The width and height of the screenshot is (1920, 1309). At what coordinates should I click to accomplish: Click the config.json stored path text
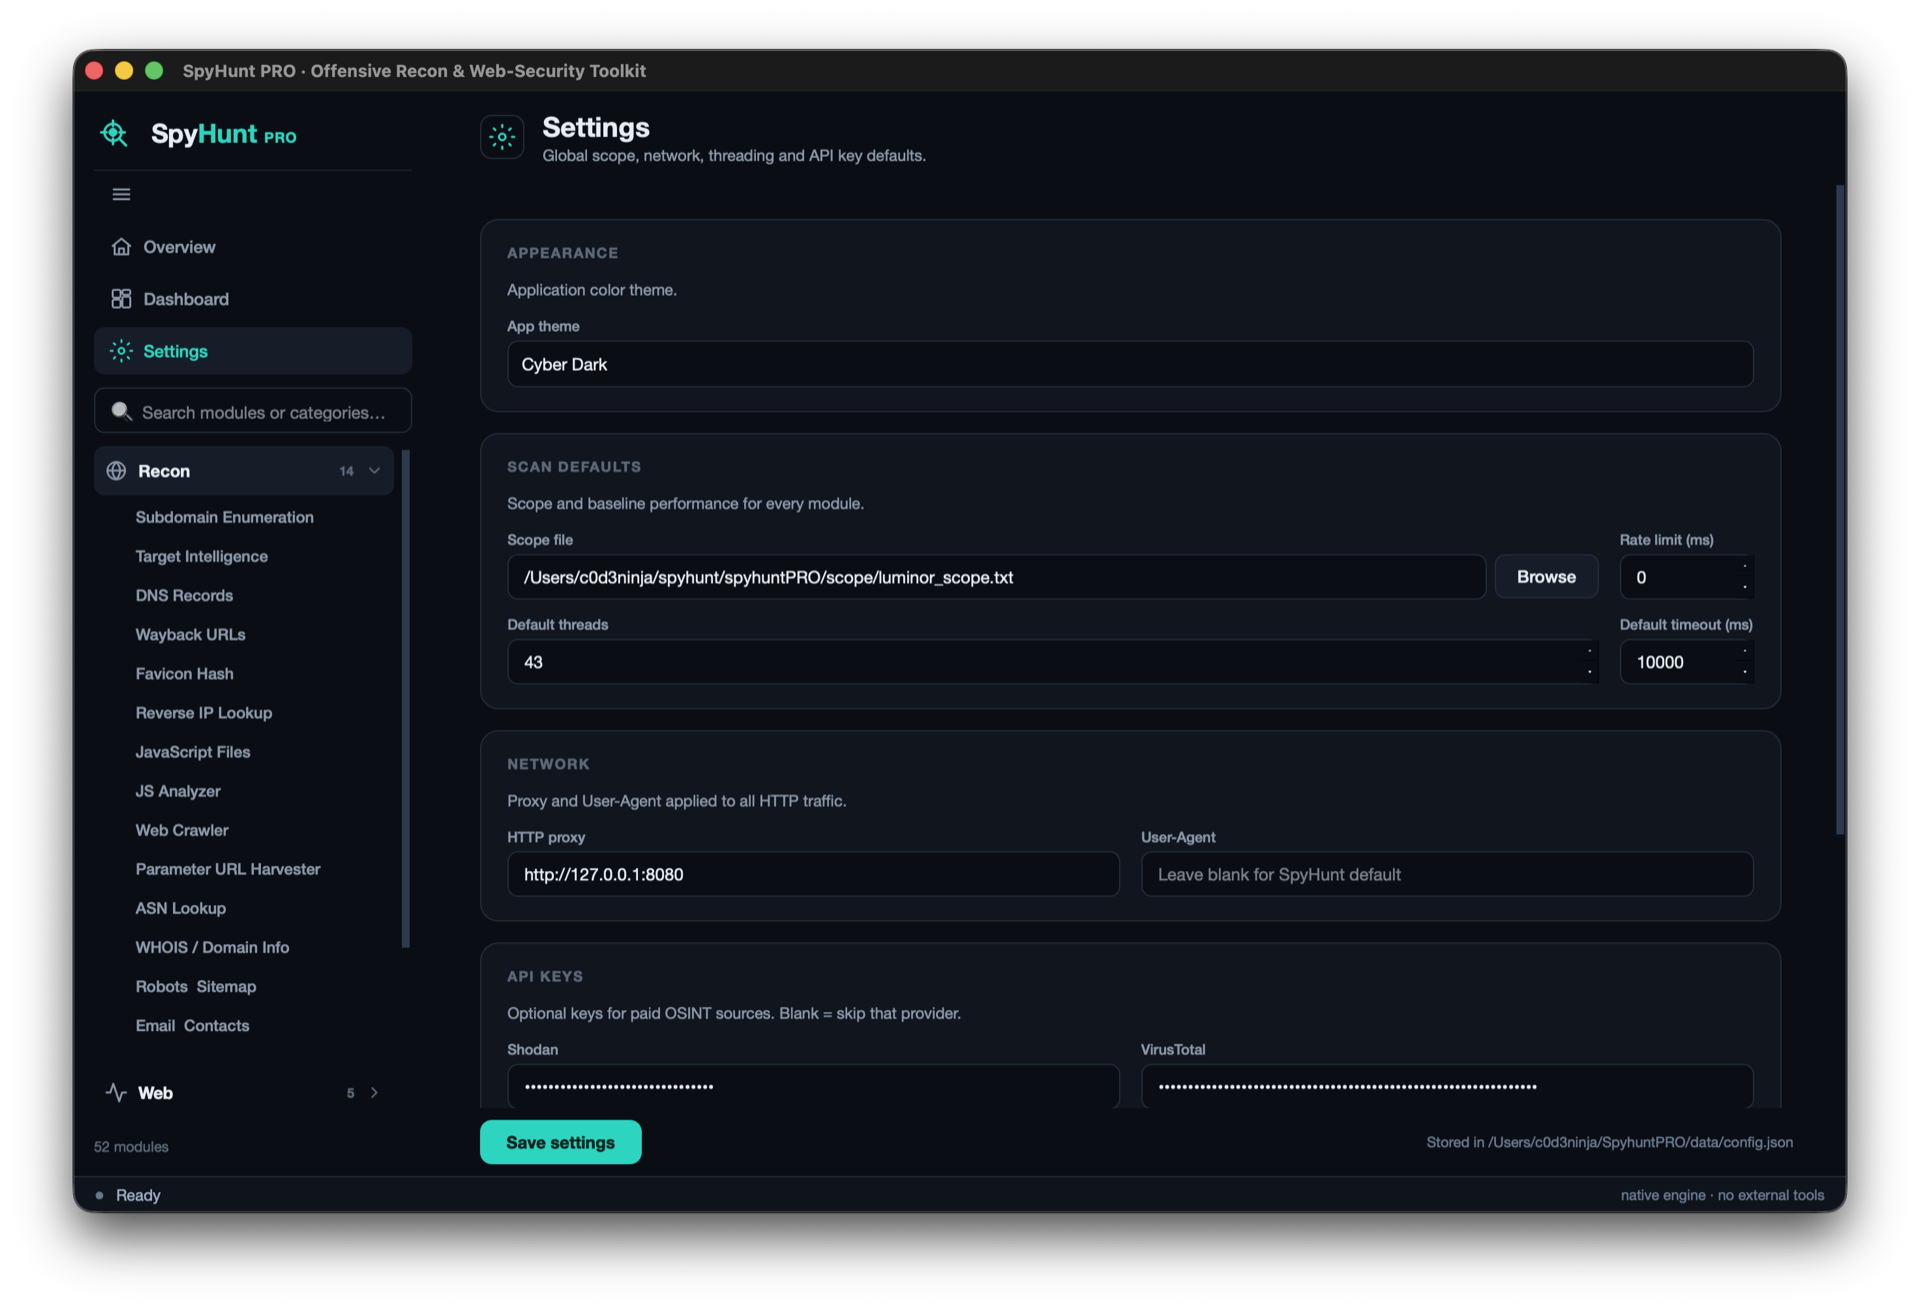click(1609, 1142)
